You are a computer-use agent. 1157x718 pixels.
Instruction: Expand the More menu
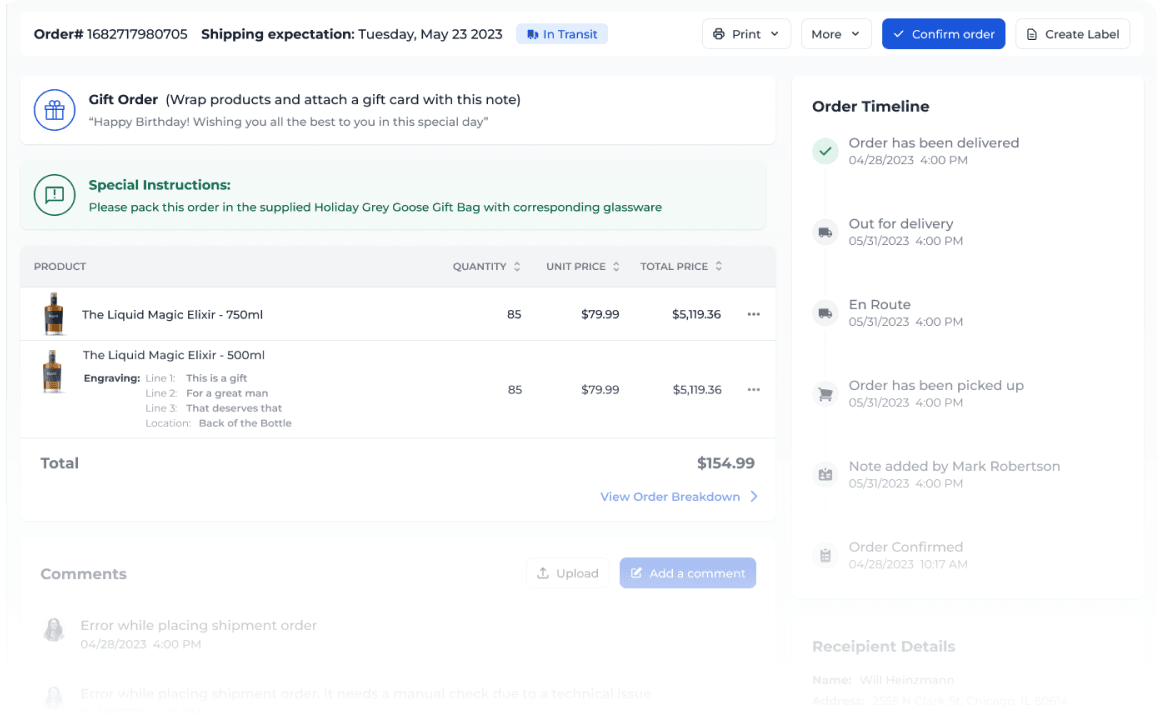(835, 34)
